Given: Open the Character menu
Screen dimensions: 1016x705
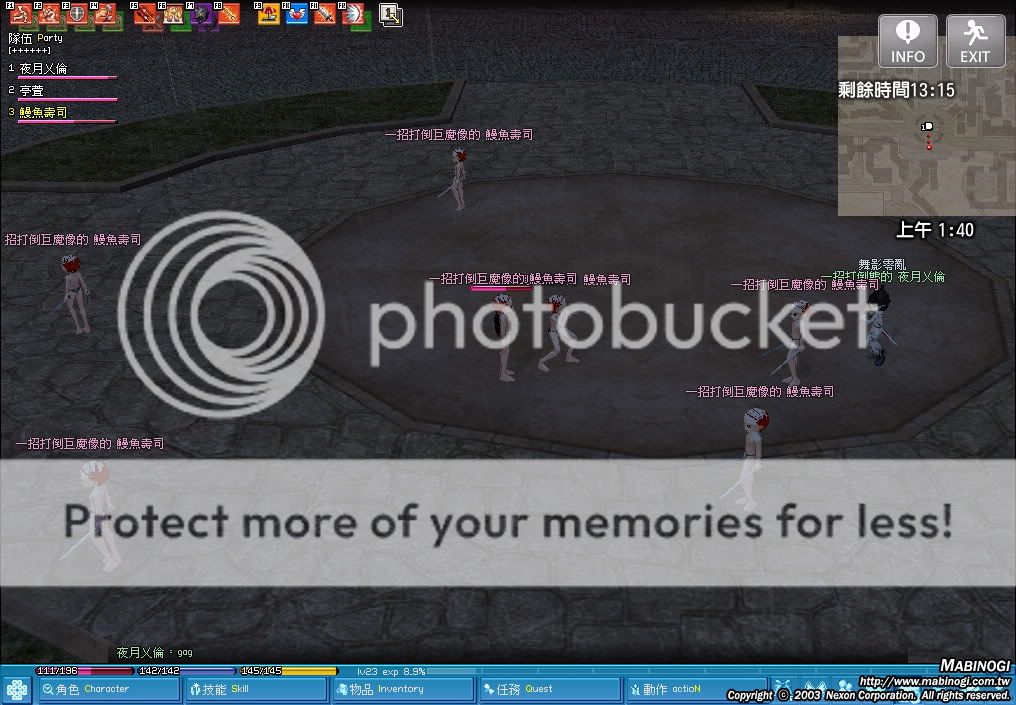Looking at the screenshot, I should (x=108, y=689).
